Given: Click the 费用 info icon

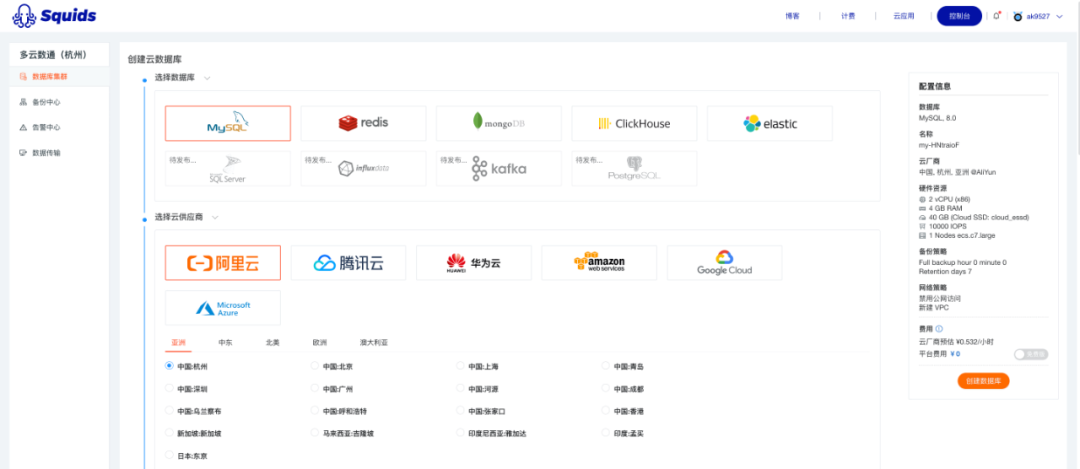Looking at the screenshot, I should click(x=939, y=329).
